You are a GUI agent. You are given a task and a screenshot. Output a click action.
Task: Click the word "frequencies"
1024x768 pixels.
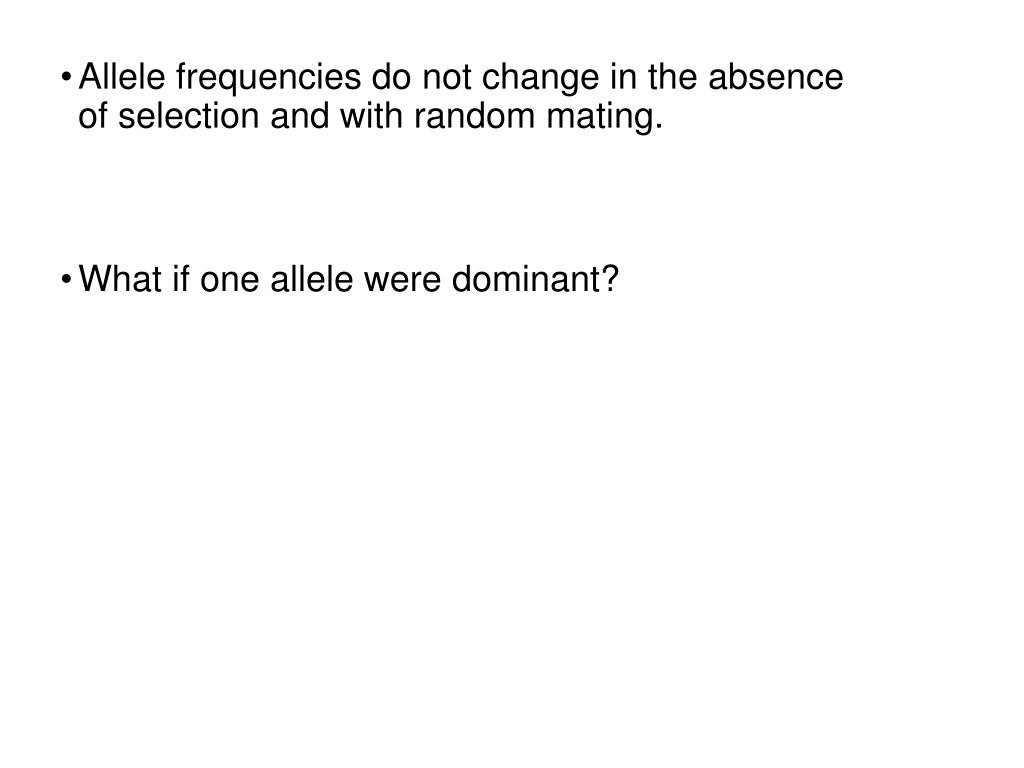[268, 78]
